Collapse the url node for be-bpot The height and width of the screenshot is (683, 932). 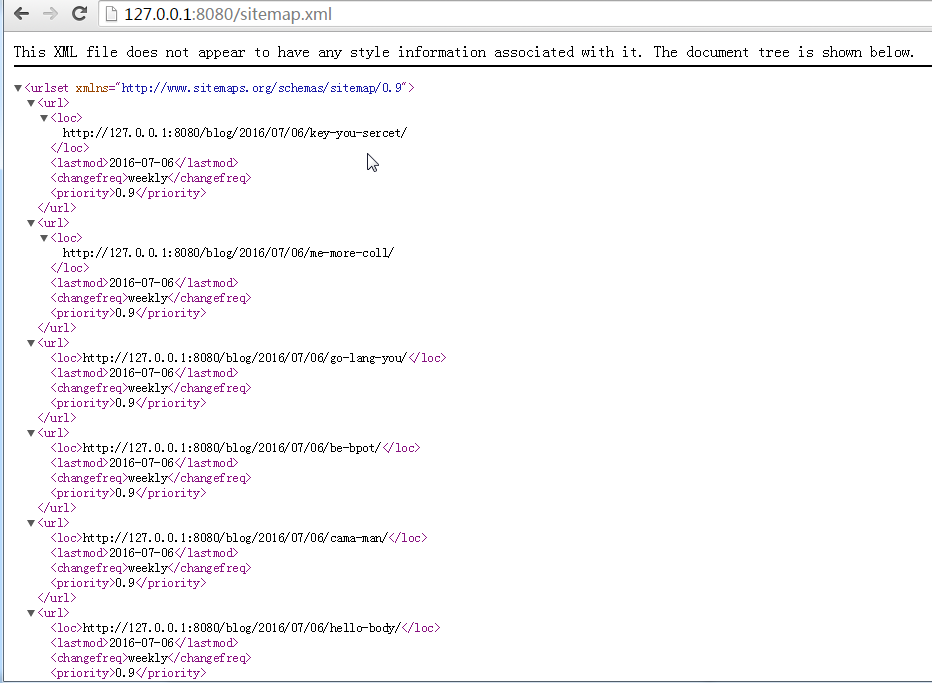(31, 433)
